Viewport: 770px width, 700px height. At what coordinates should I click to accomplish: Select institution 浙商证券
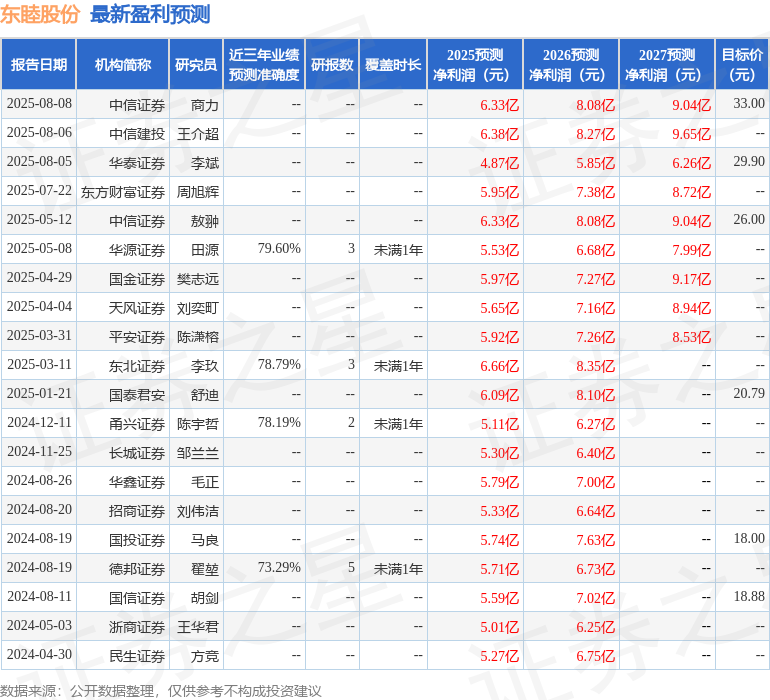tap(137, 627)
